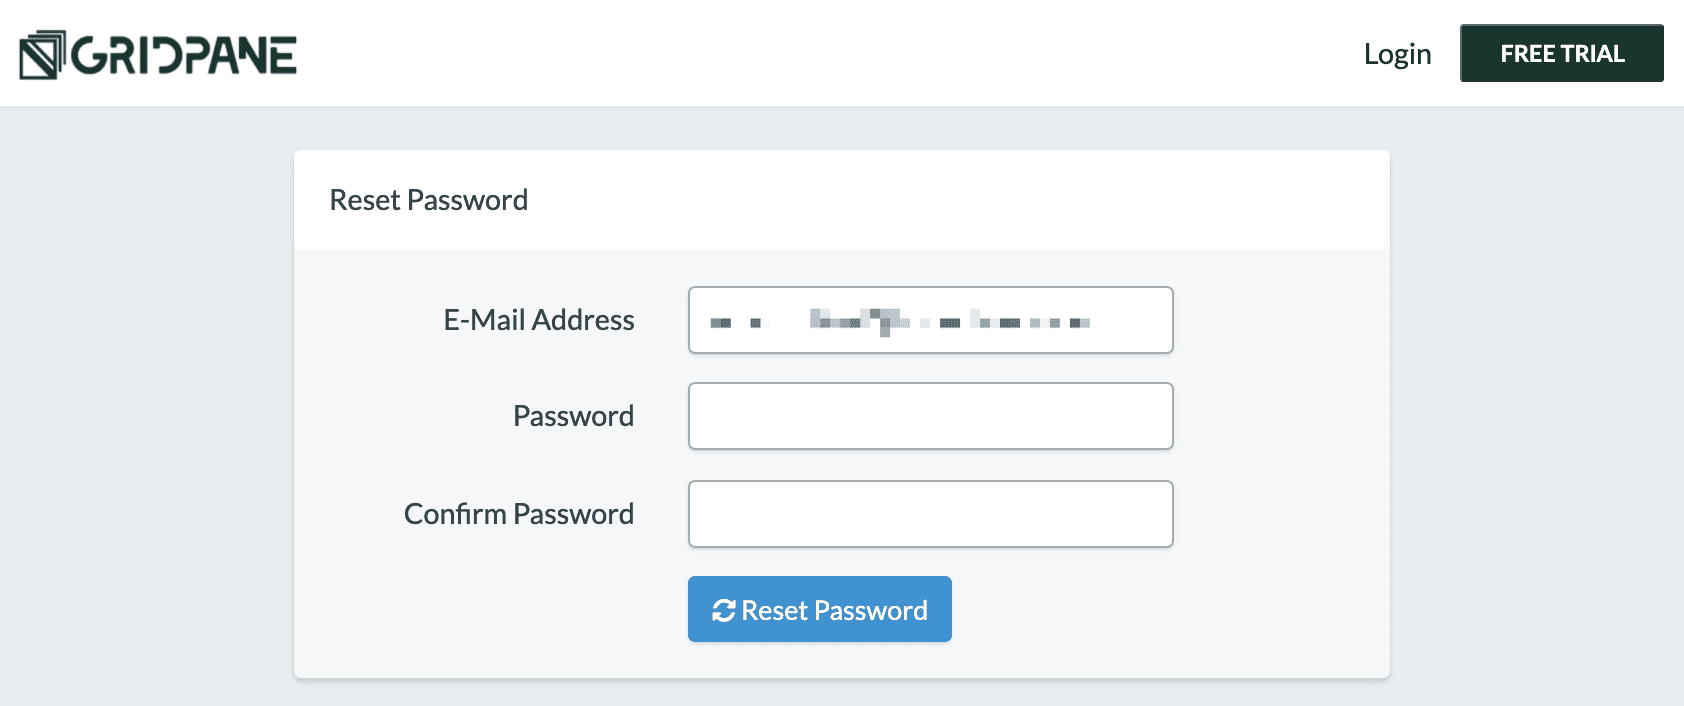Start a FREE TRIAL
Viewport: 1684px width, 706px height.
[x=1561, y=53]
